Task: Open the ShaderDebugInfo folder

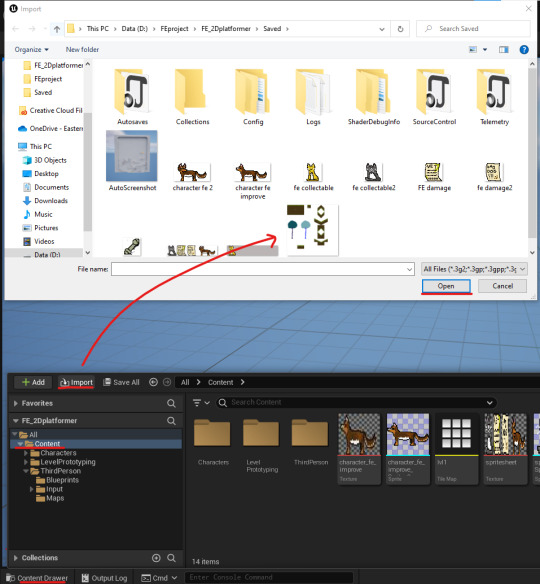Action: [x=374, y=97]
